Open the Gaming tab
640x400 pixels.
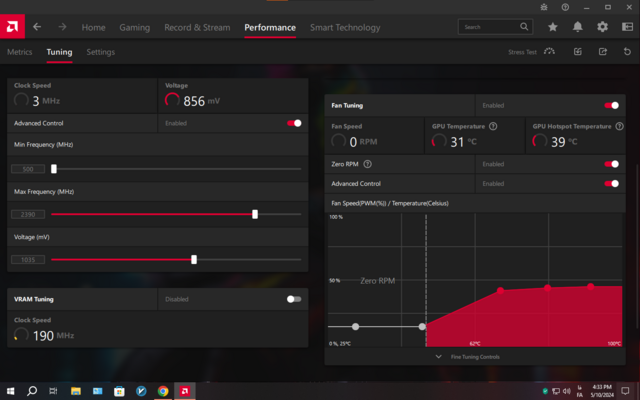(x=134, y=27)
